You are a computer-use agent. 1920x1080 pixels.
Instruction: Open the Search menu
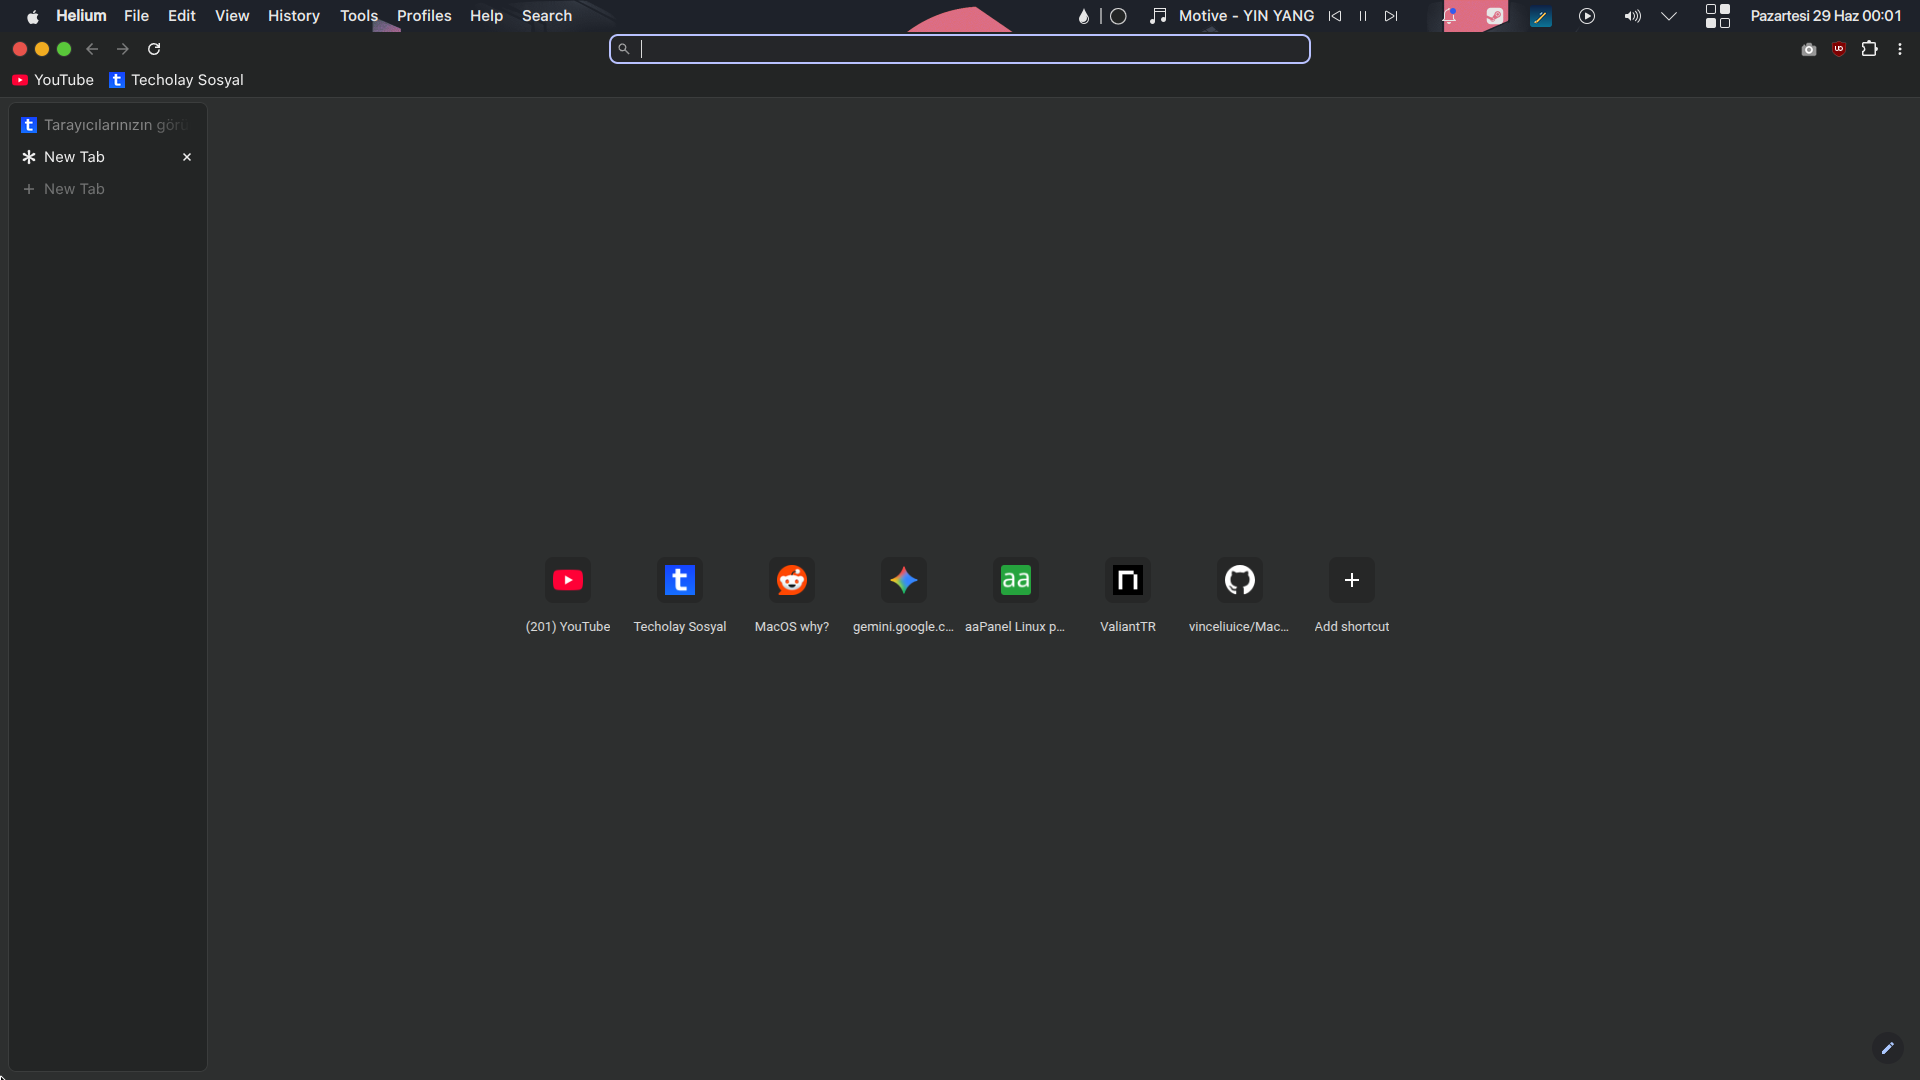tap(547, 16)
